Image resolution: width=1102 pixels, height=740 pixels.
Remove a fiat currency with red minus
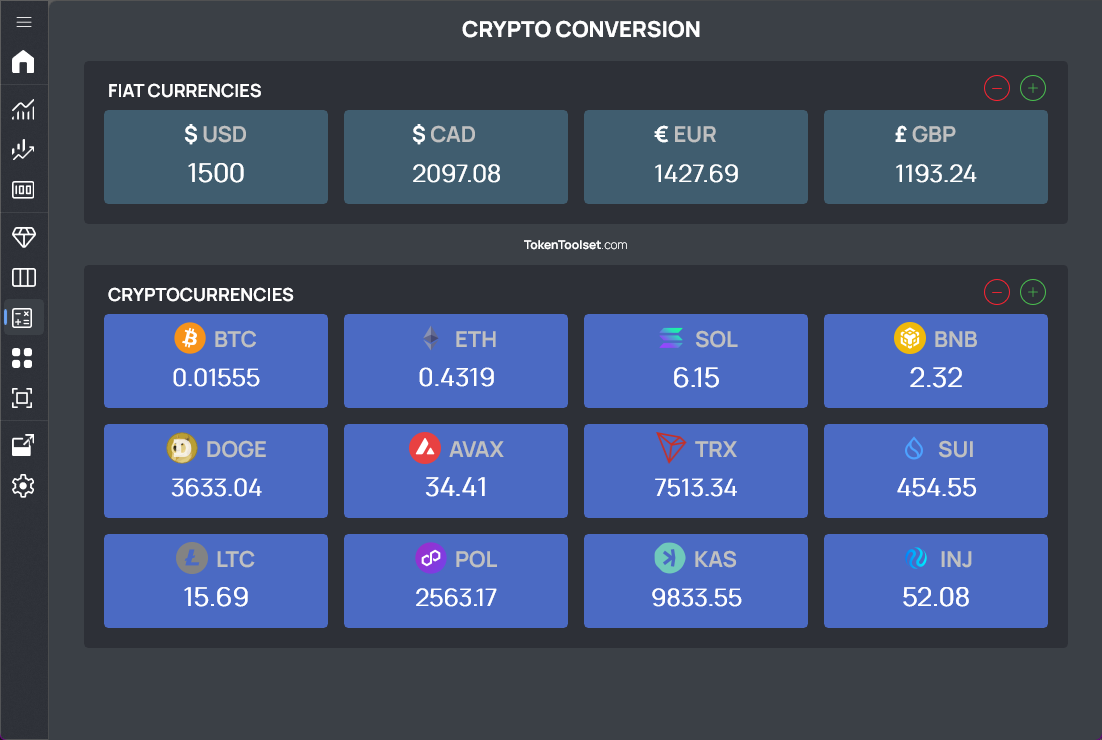click(x=997, y=89)
